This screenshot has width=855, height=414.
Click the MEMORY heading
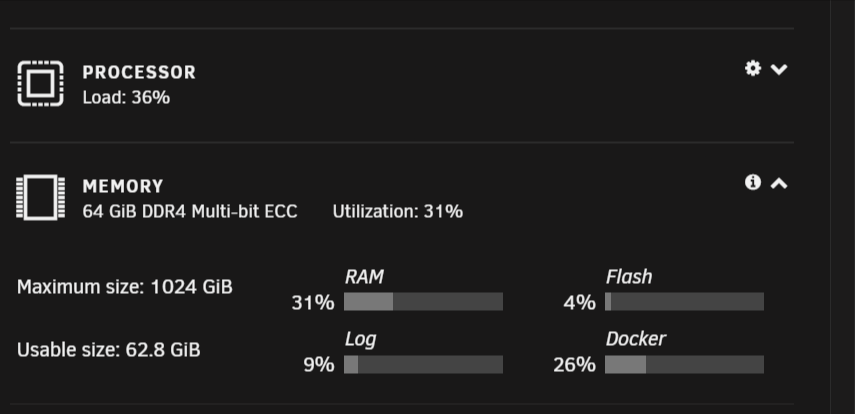tap(123, 187)
